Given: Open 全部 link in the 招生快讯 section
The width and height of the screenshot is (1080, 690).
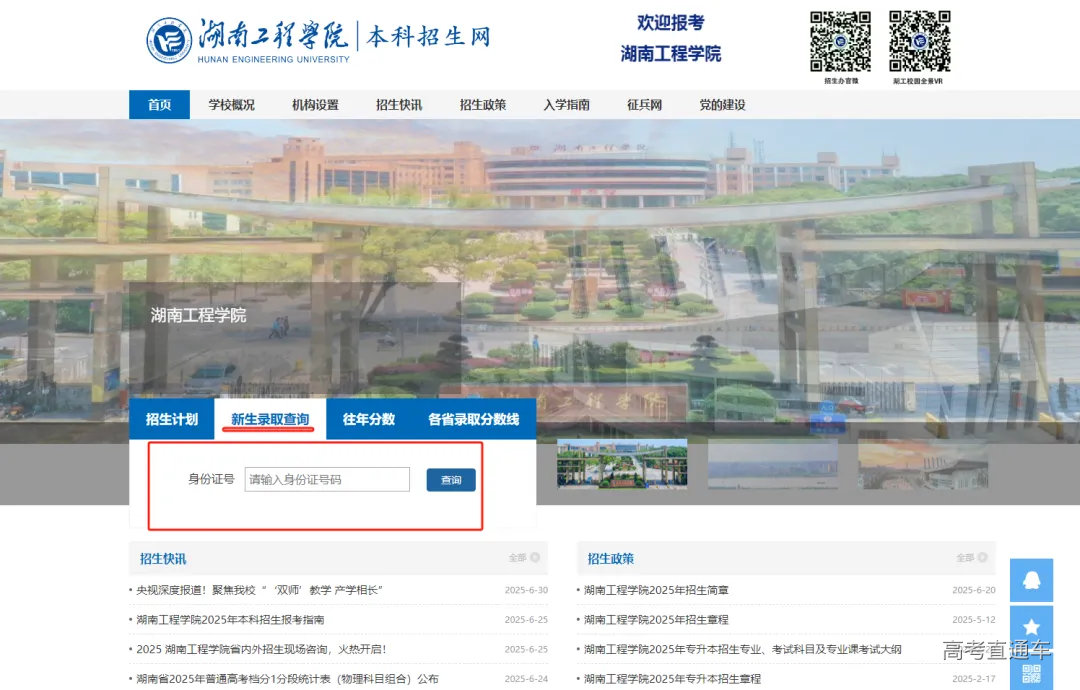Looking at the screenshot, I should point(521,557).
